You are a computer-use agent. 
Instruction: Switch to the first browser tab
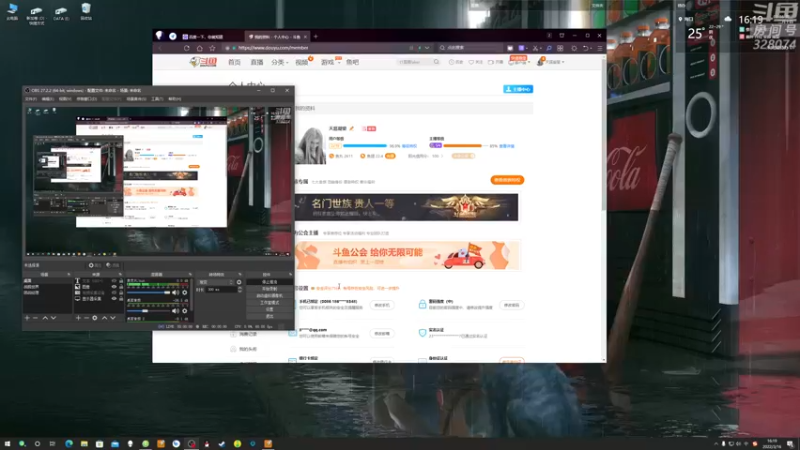click(209, 37)
